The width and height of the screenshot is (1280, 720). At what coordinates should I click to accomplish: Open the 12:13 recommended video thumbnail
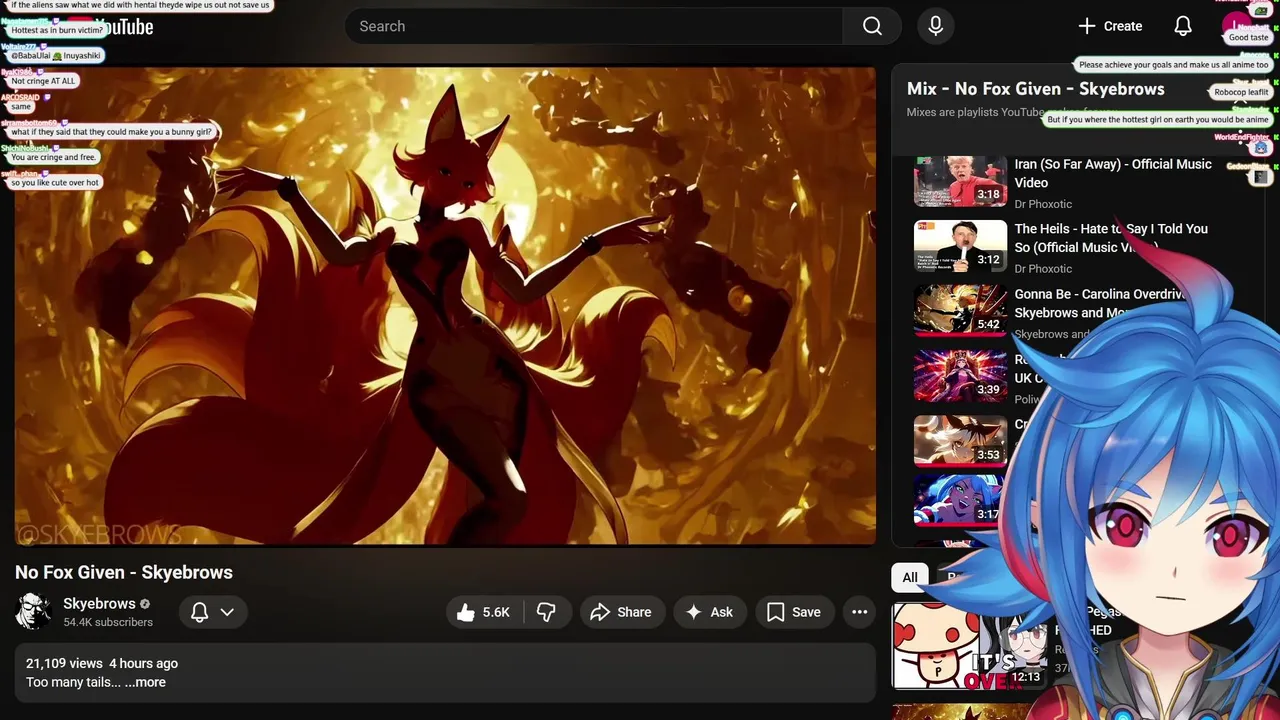point(969,646)
